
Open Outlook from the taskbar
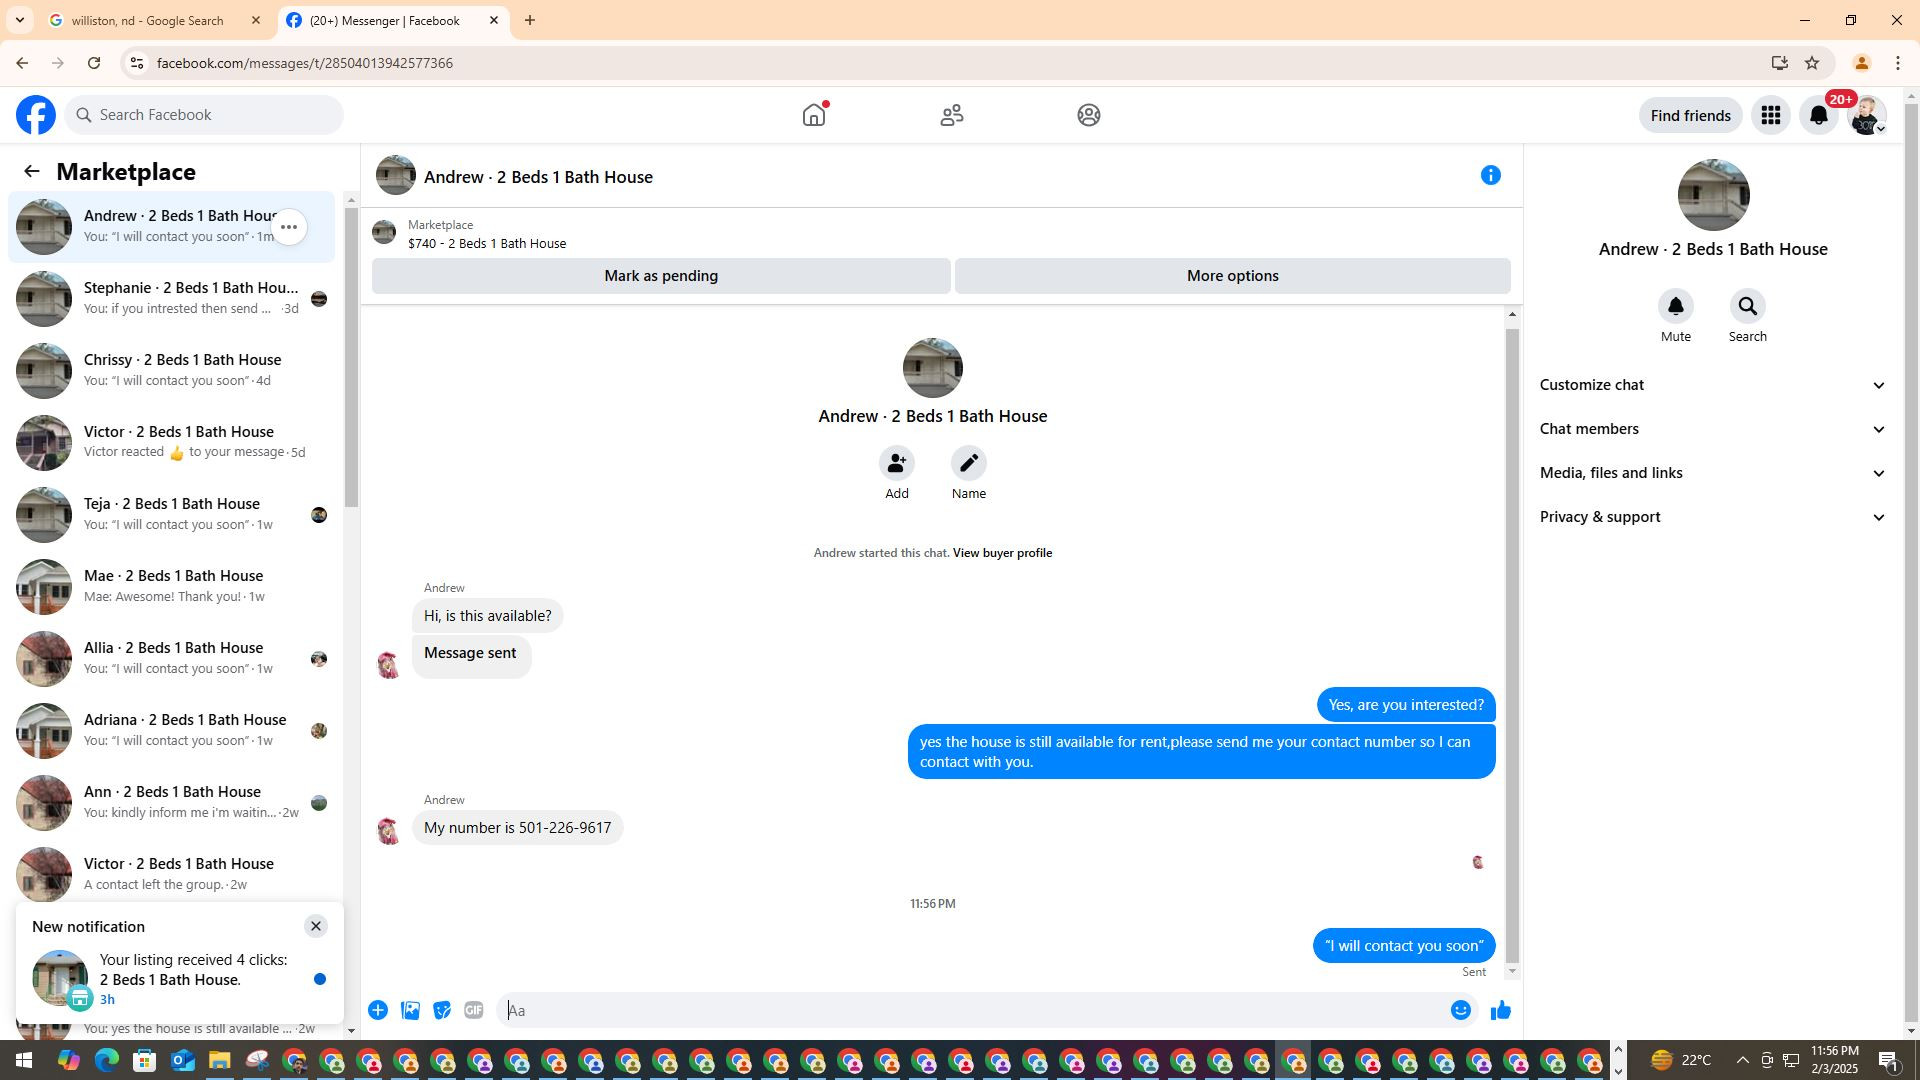pyautogui.click(x=182, y=1060)
